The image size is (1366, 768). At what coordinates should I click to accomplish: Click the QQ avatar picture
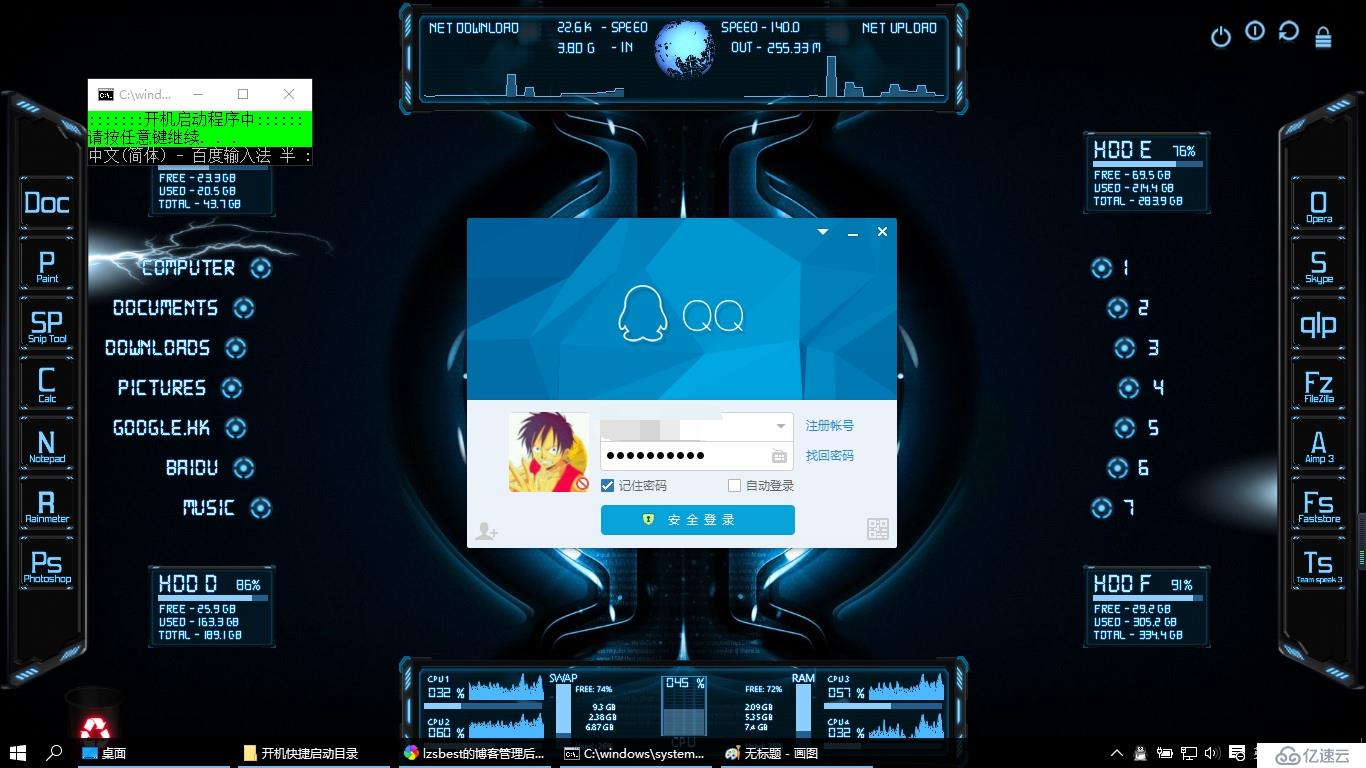pos(549,452)
